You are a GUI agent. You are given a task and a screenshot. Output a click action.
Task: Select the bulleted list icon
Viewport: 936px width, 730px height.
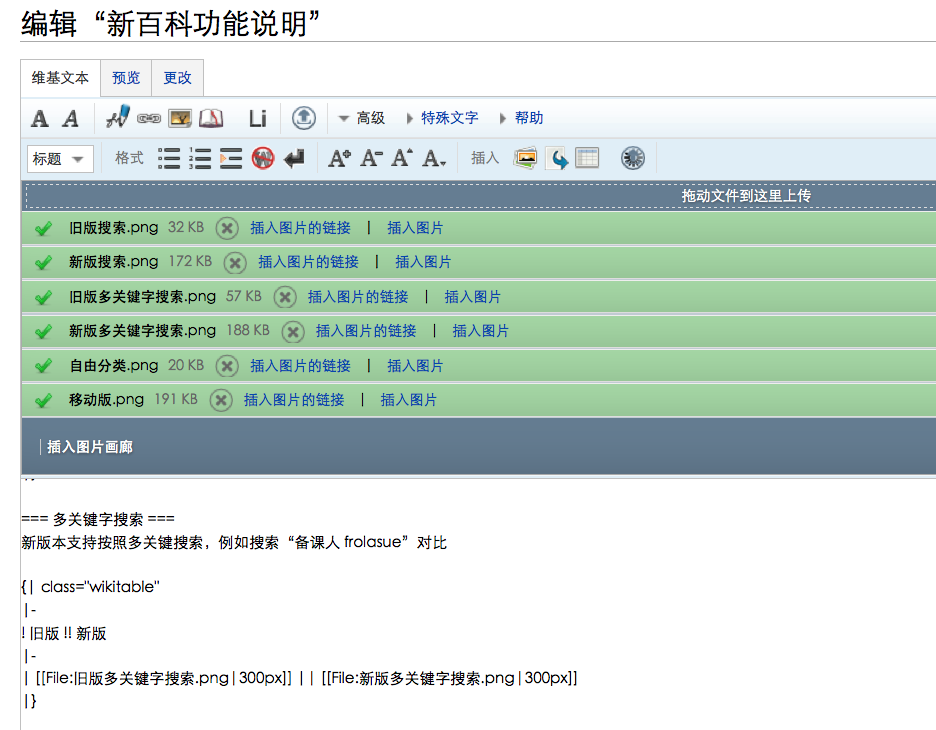[x=169, y=158]
